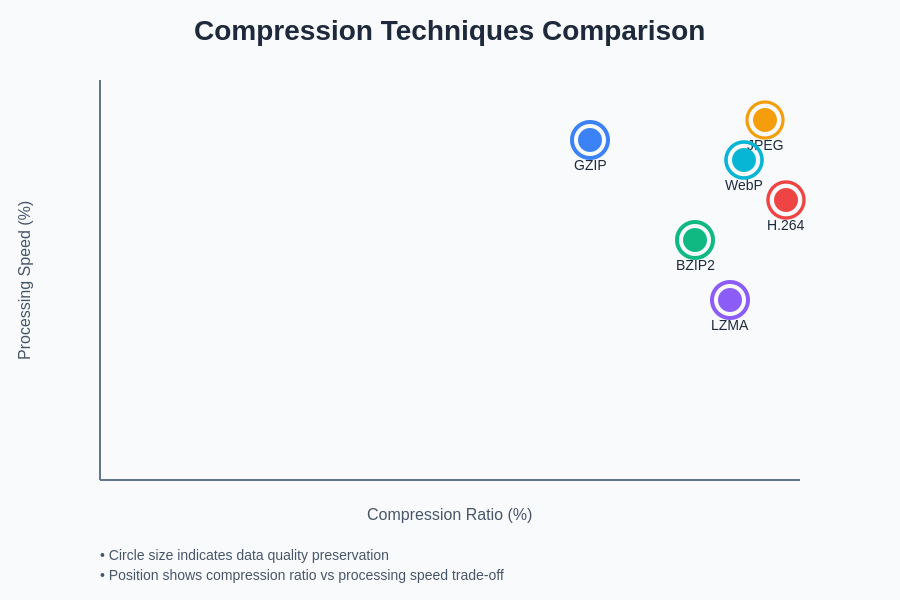Select the purple LZMA circle marker

[x=730, y=300]
